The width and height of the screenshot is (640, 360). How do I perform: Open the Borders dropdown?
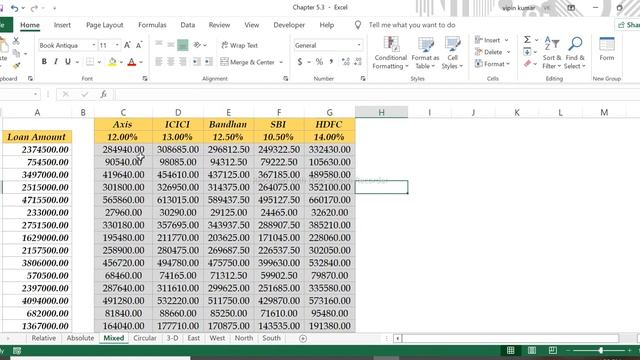[99, 62]
